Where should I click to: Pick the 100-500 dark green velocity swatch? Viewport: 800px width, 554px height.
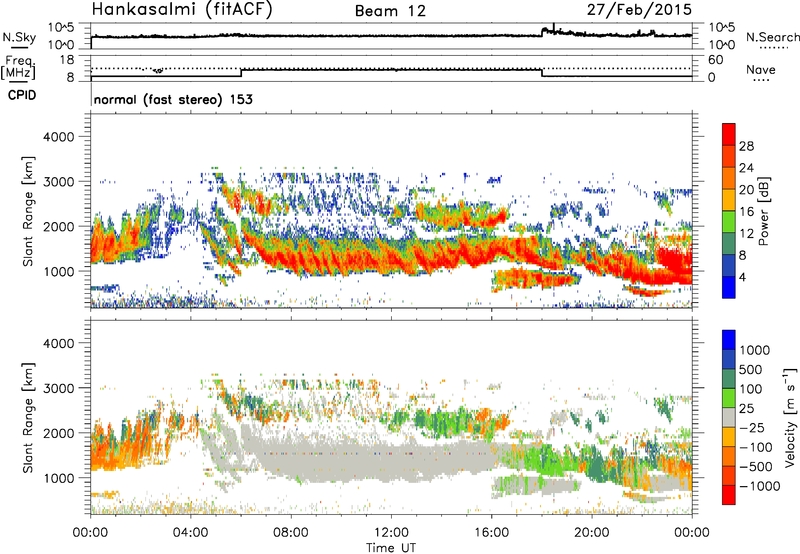pos(729,380)
